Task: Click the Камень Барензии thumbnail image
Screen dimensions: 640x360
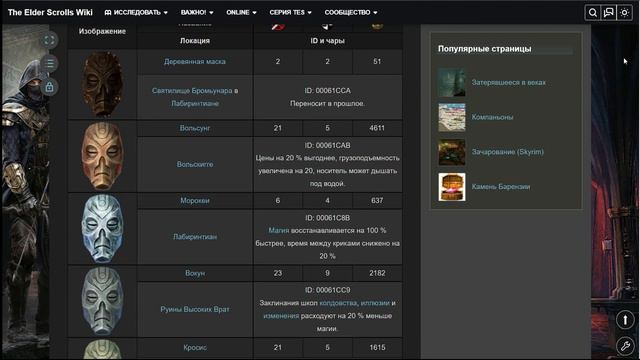Action: pyautogui.click(x=452, y=187)
